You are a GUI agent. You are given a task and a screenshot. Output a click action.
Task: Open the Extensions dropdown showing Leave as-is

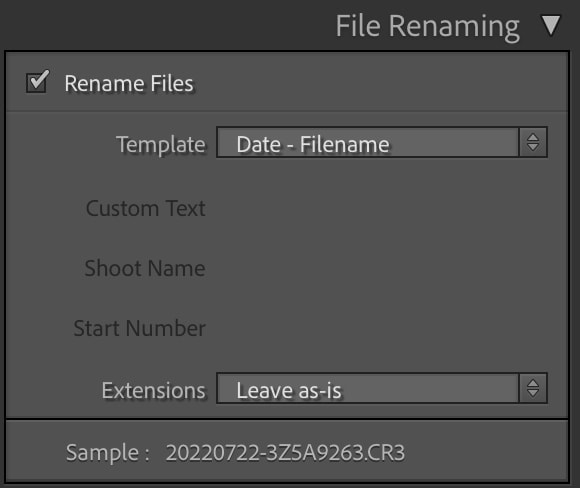pyautogui.click(x=382, y=388)
